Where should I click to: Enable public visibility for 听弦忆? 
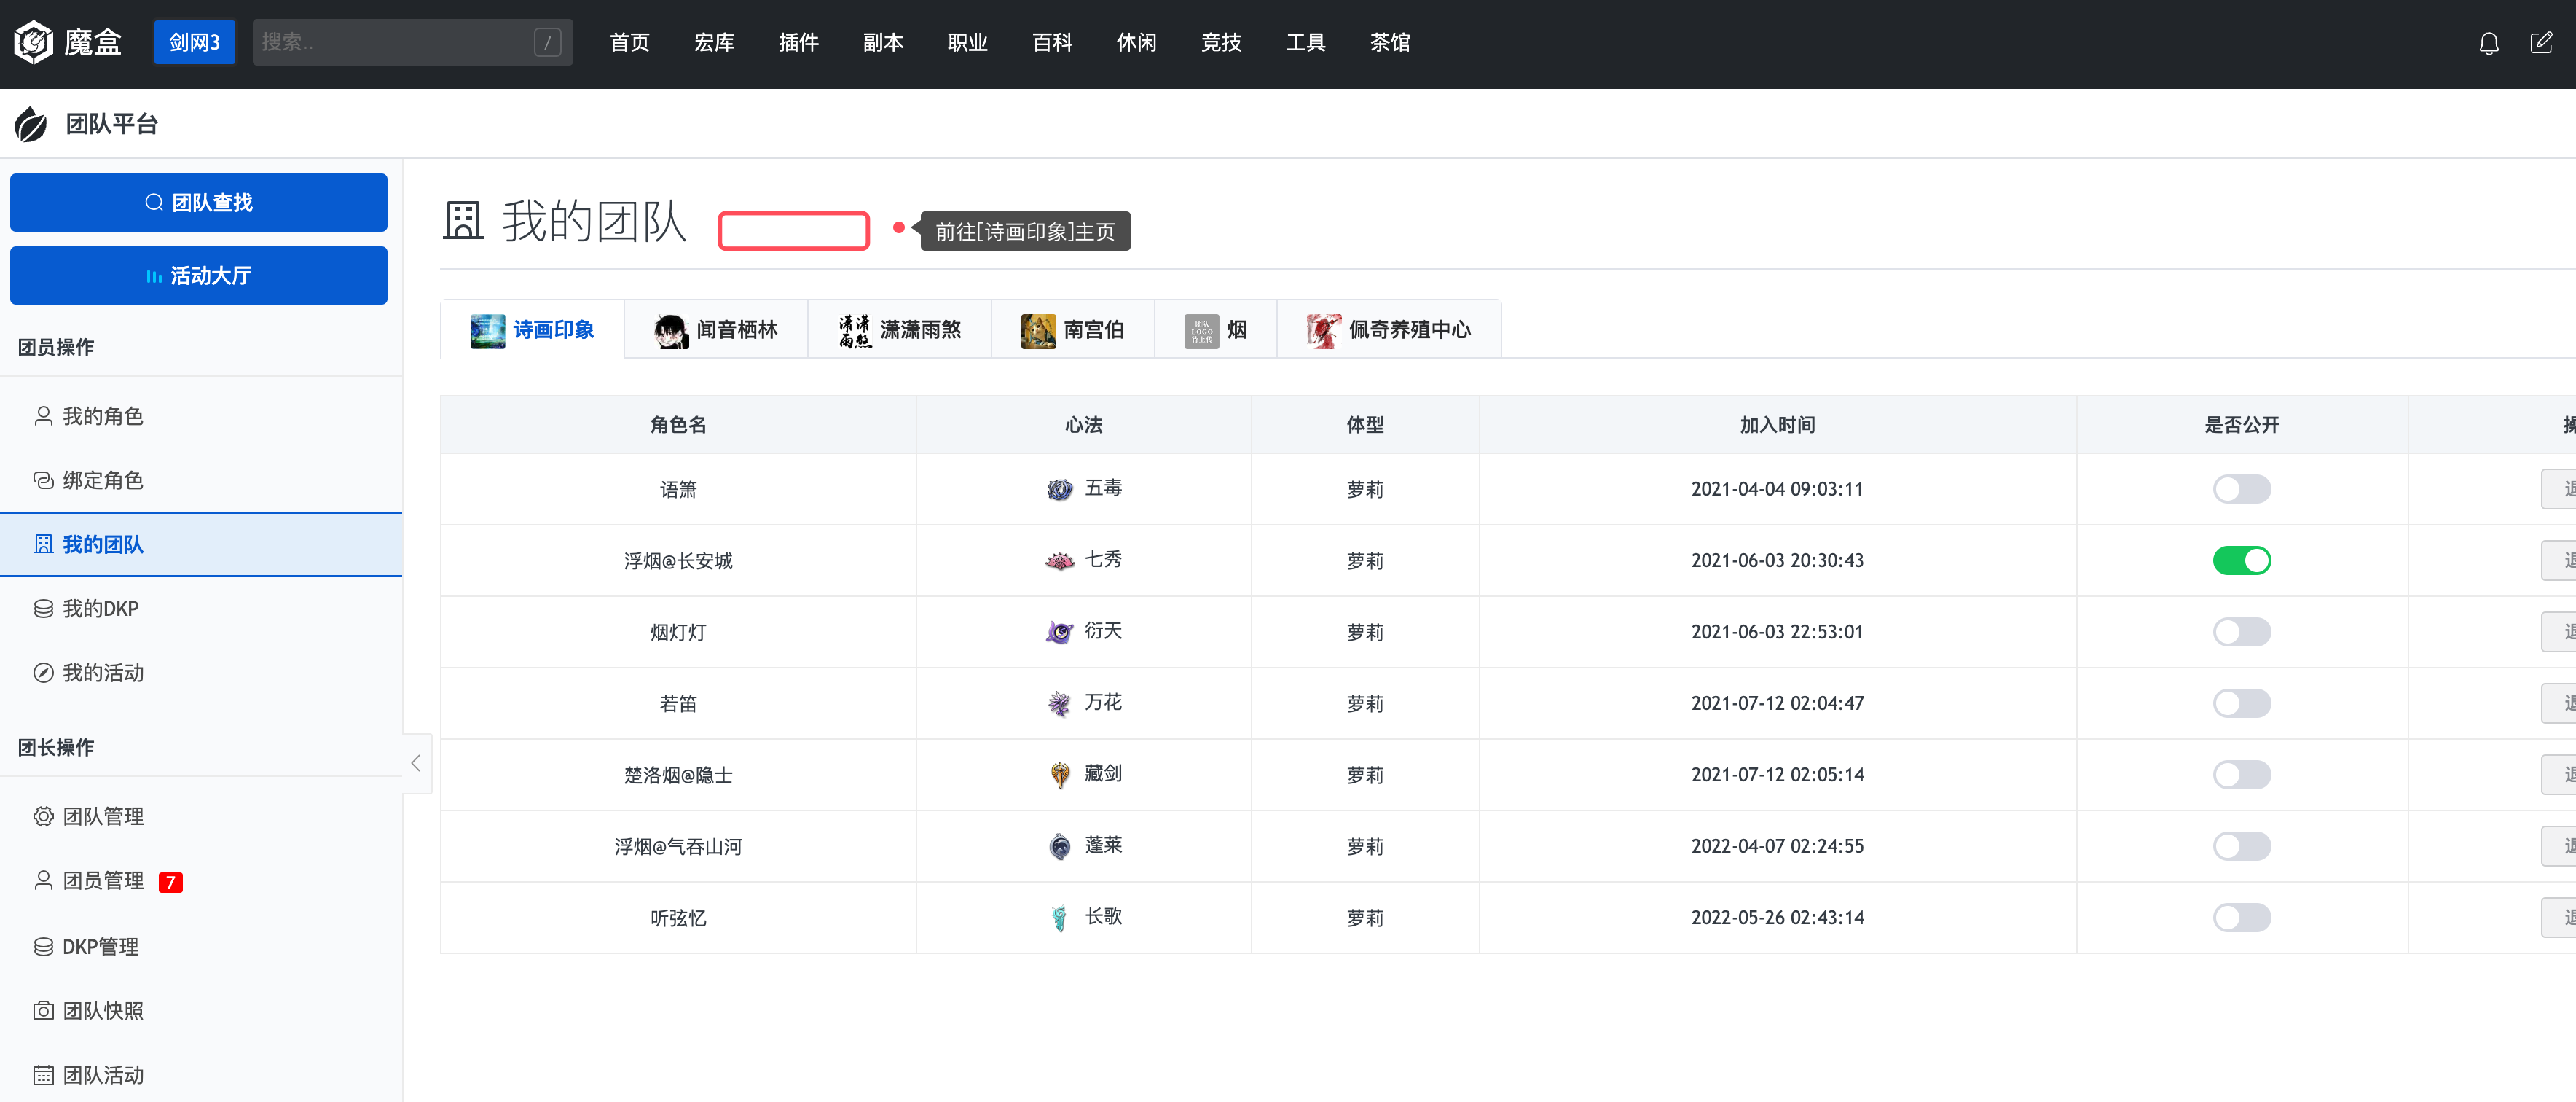point(2242,917)
